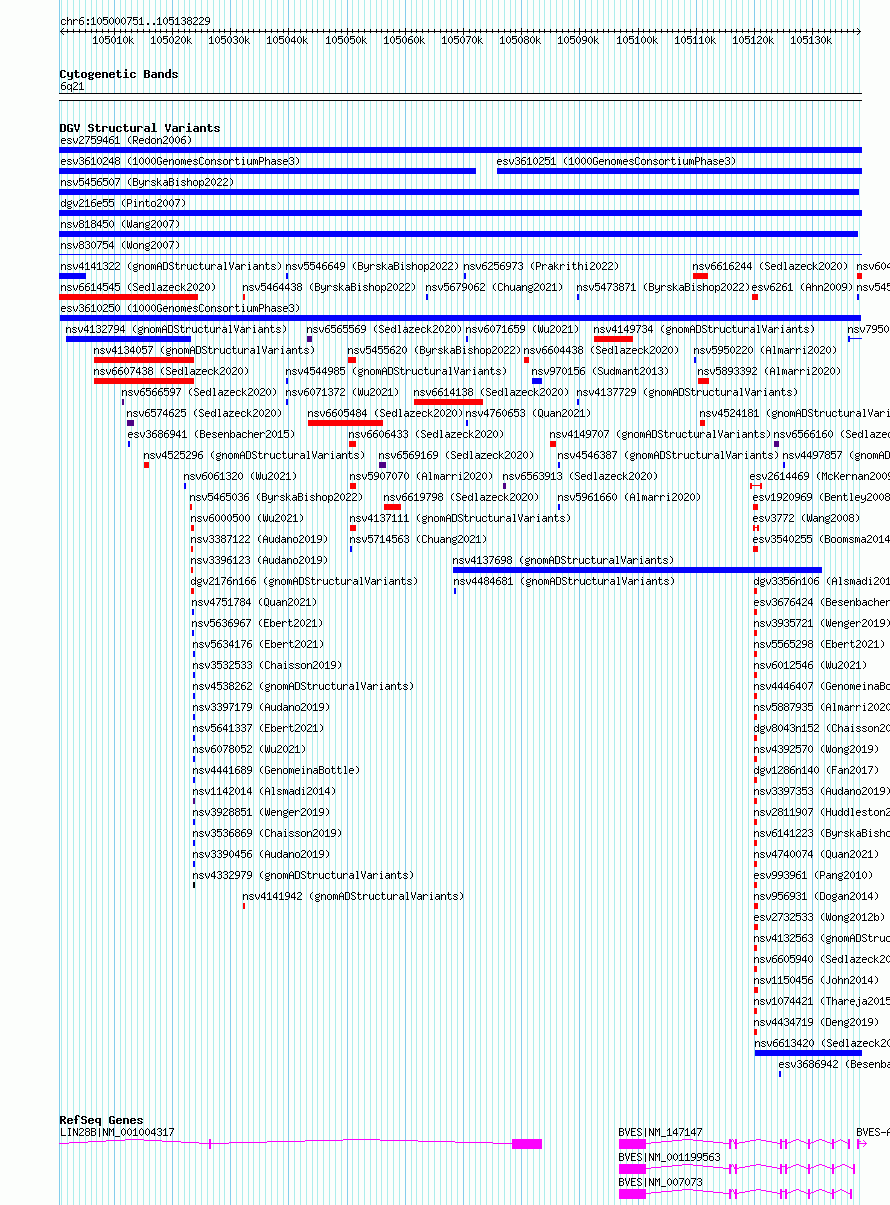Select nsv5893392 (Almarri2020) variant
This screenshot has height=1205, width=890.
769,371
